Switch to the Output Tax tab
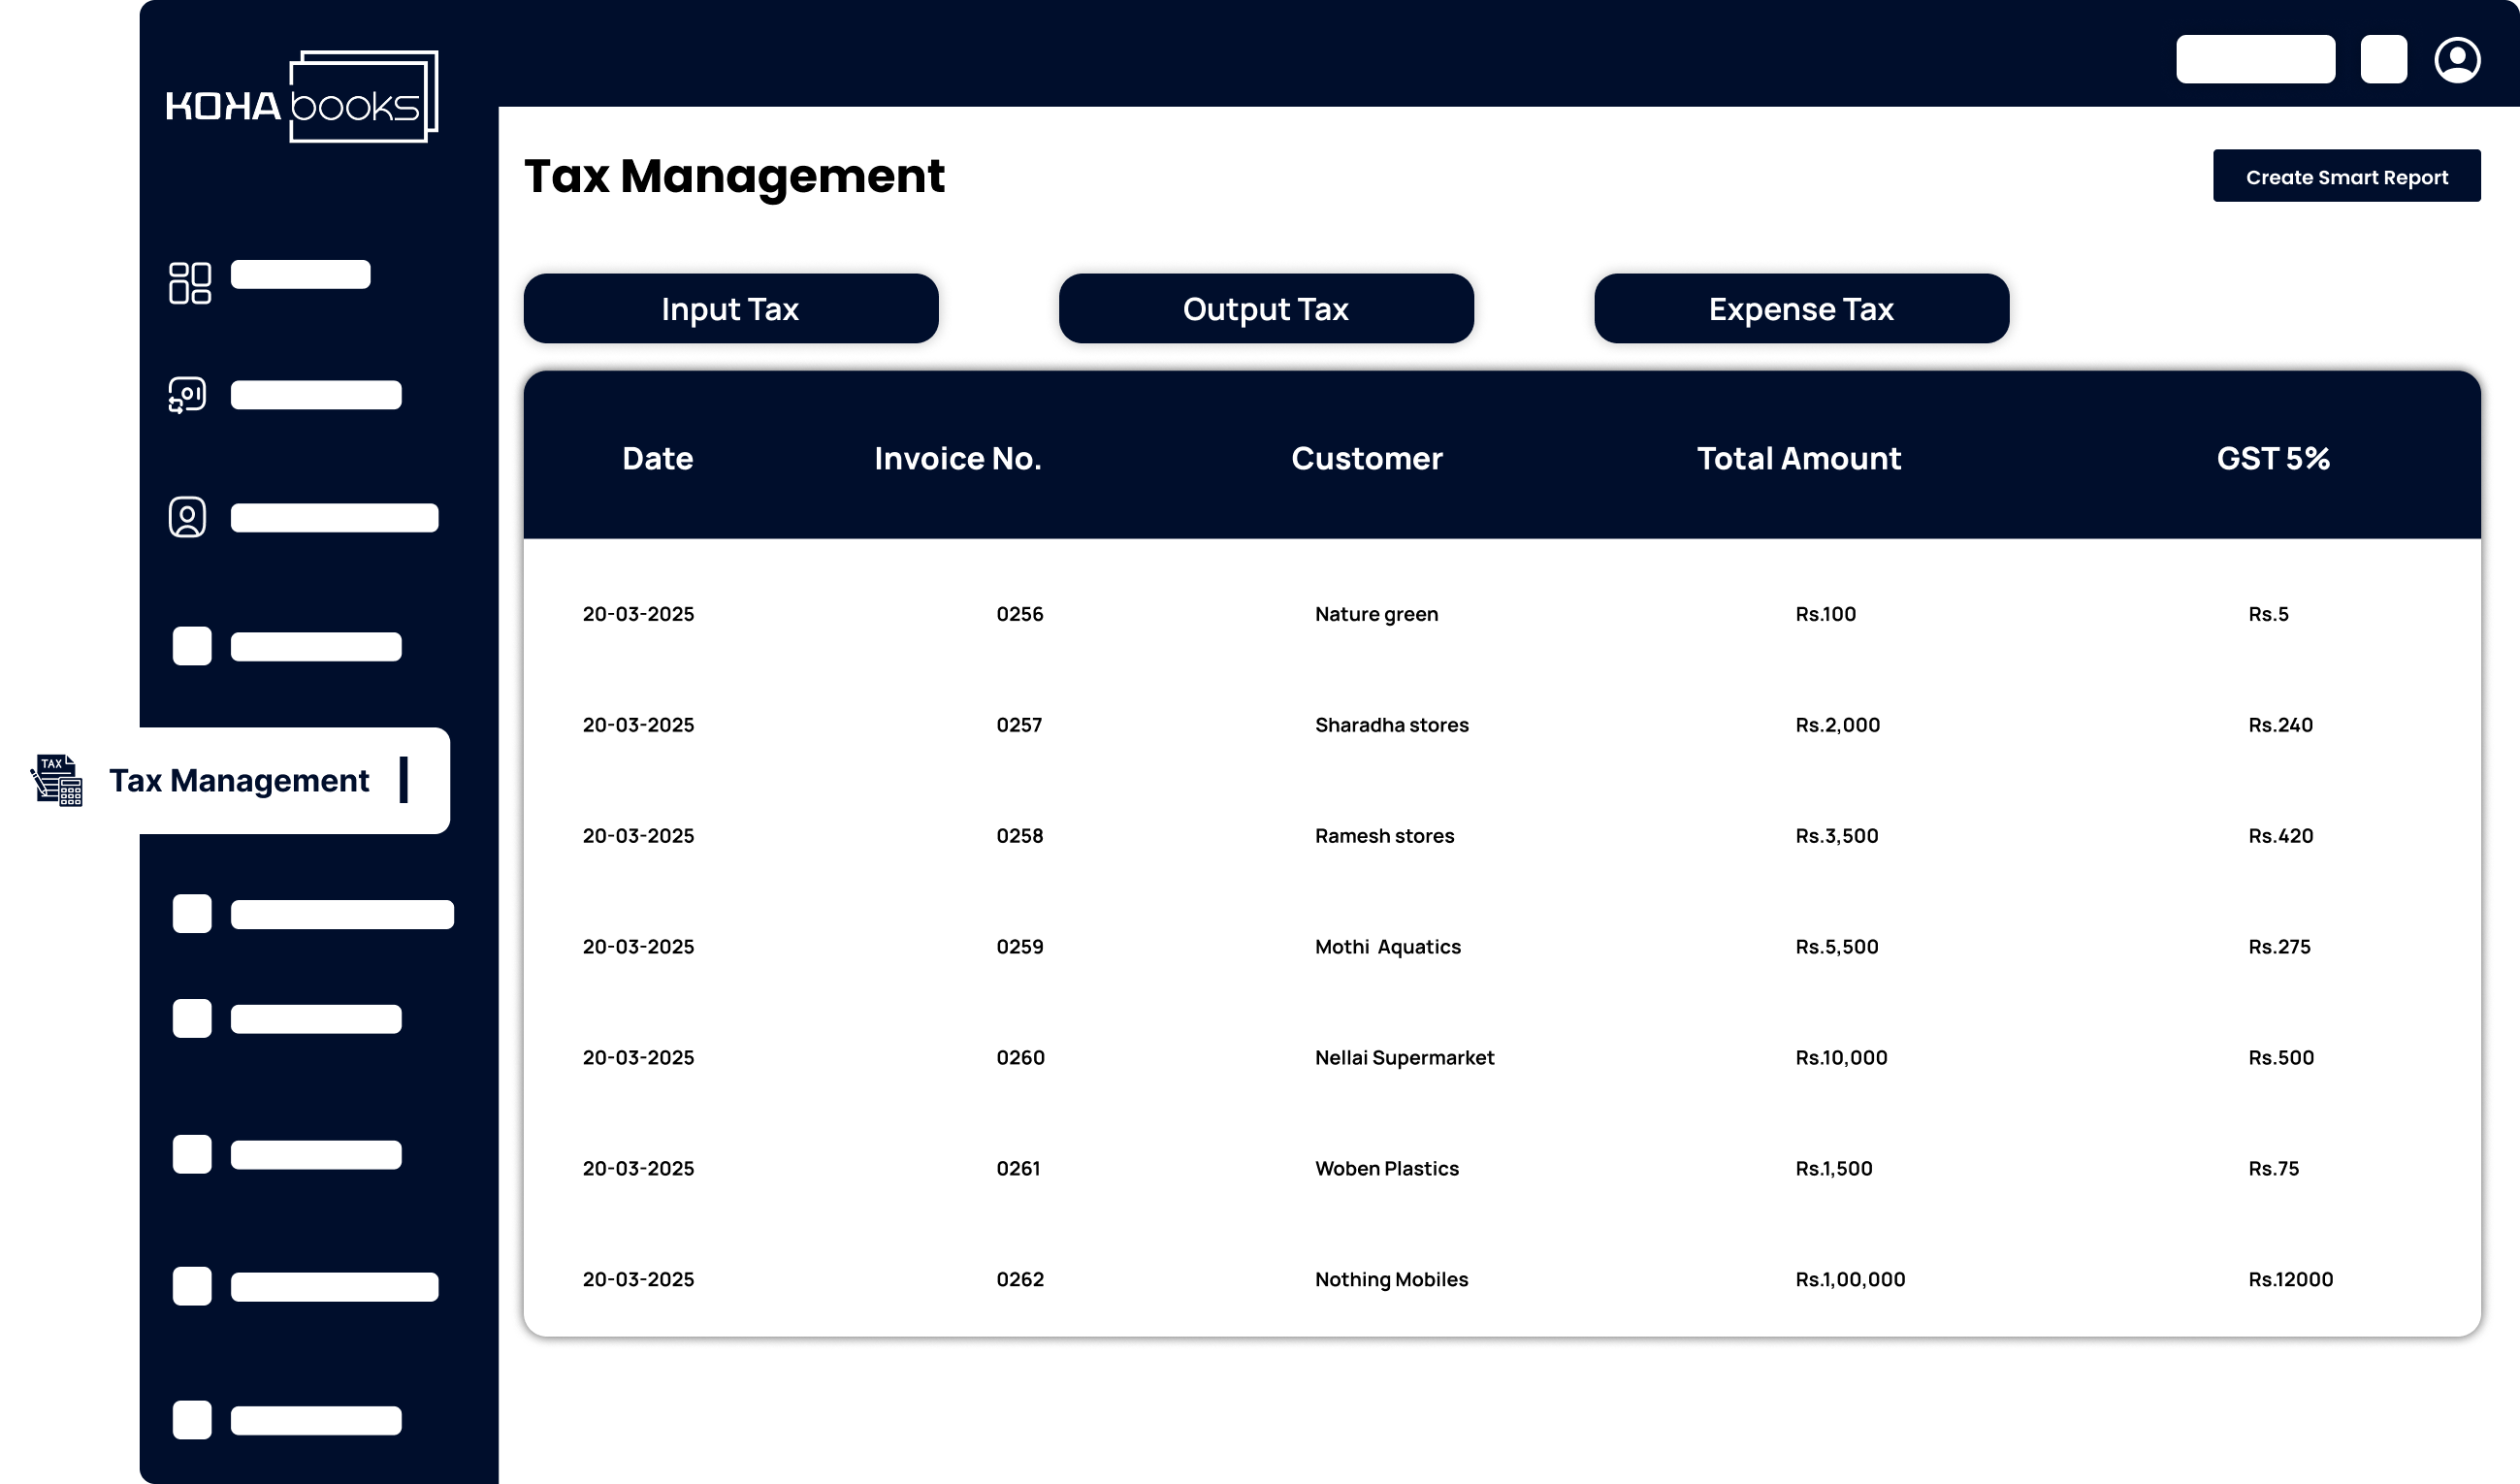Screen dimensions: 2520x1484 [x=1265, y=309]
